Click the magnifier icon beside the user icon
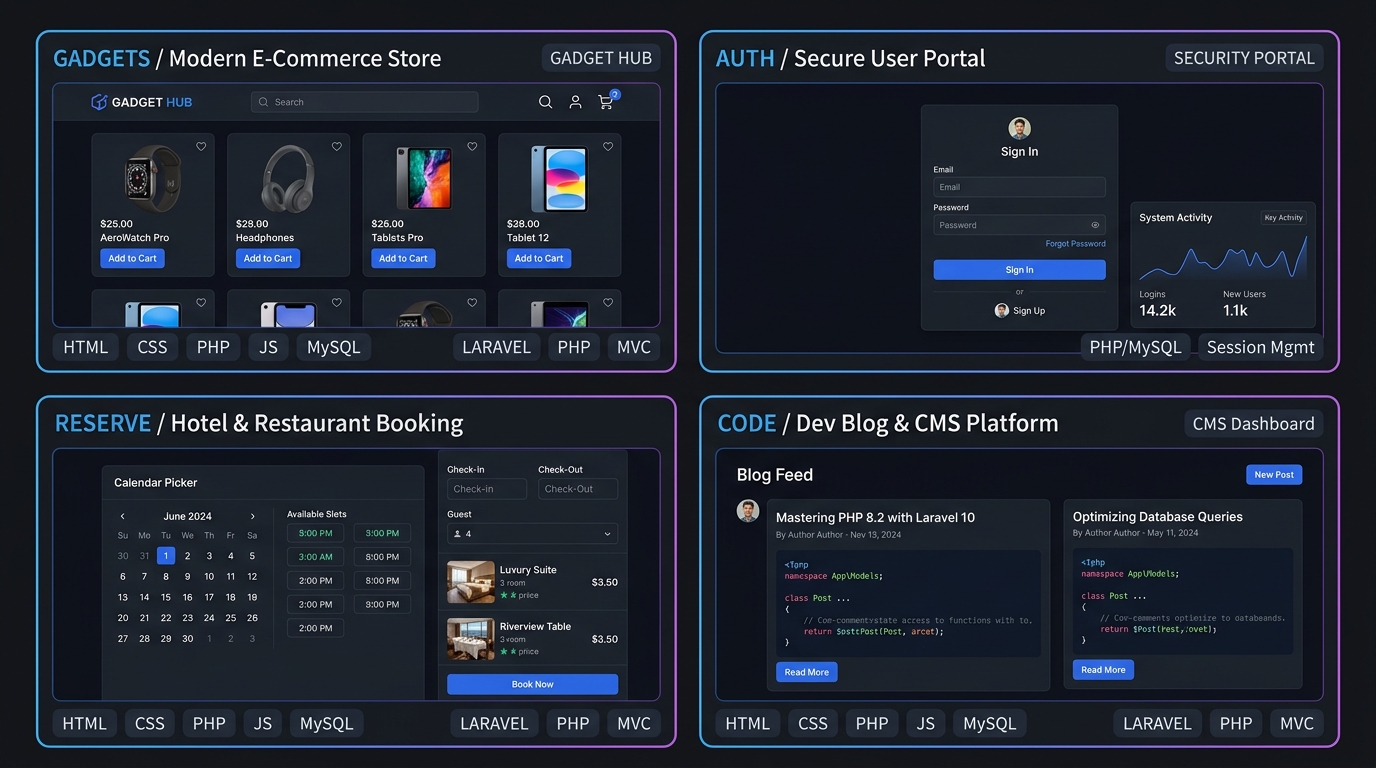 click(x=545, y=102)
